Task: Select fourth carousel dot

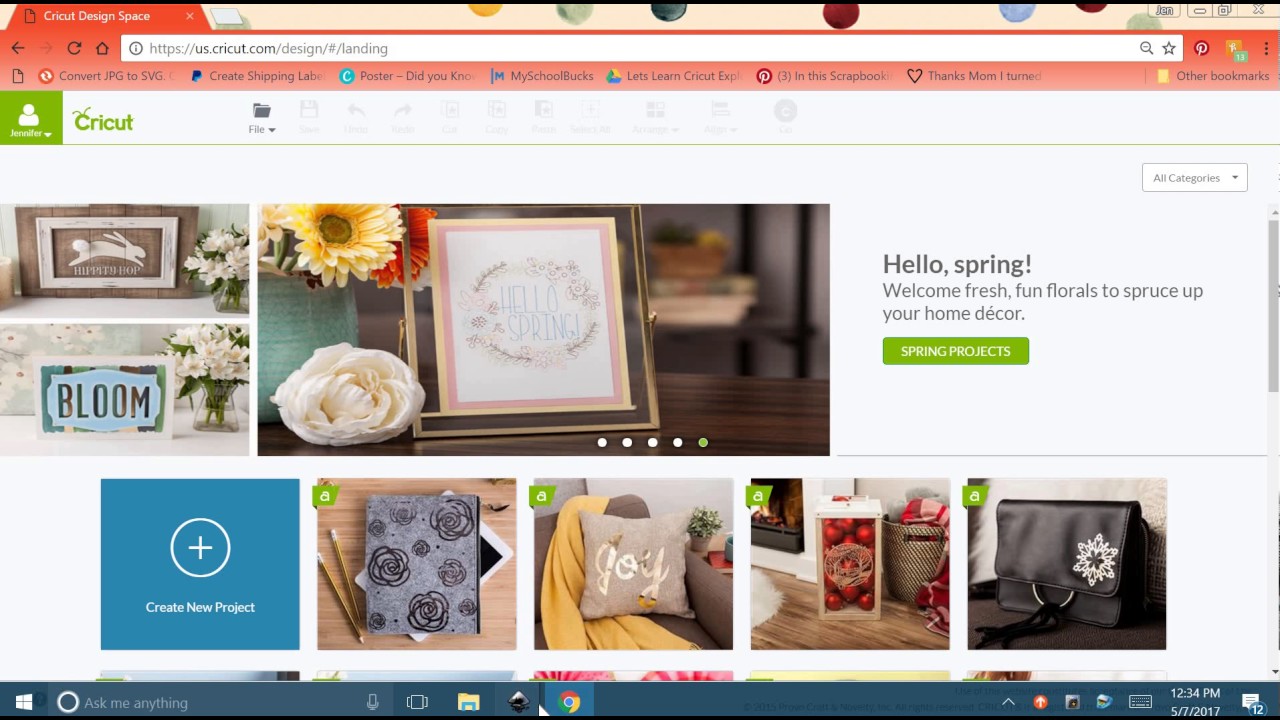Action: click(678, 442)
